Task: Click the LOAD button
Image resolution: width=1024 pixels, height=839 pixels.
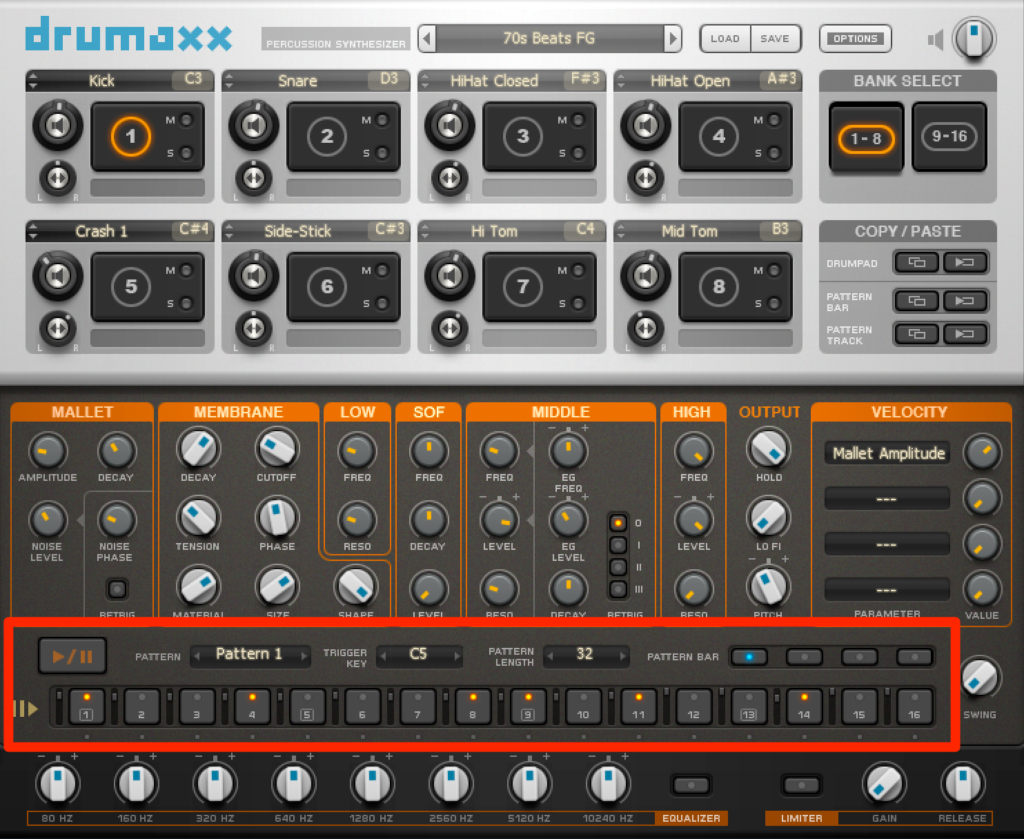Action: click(725, 39)
